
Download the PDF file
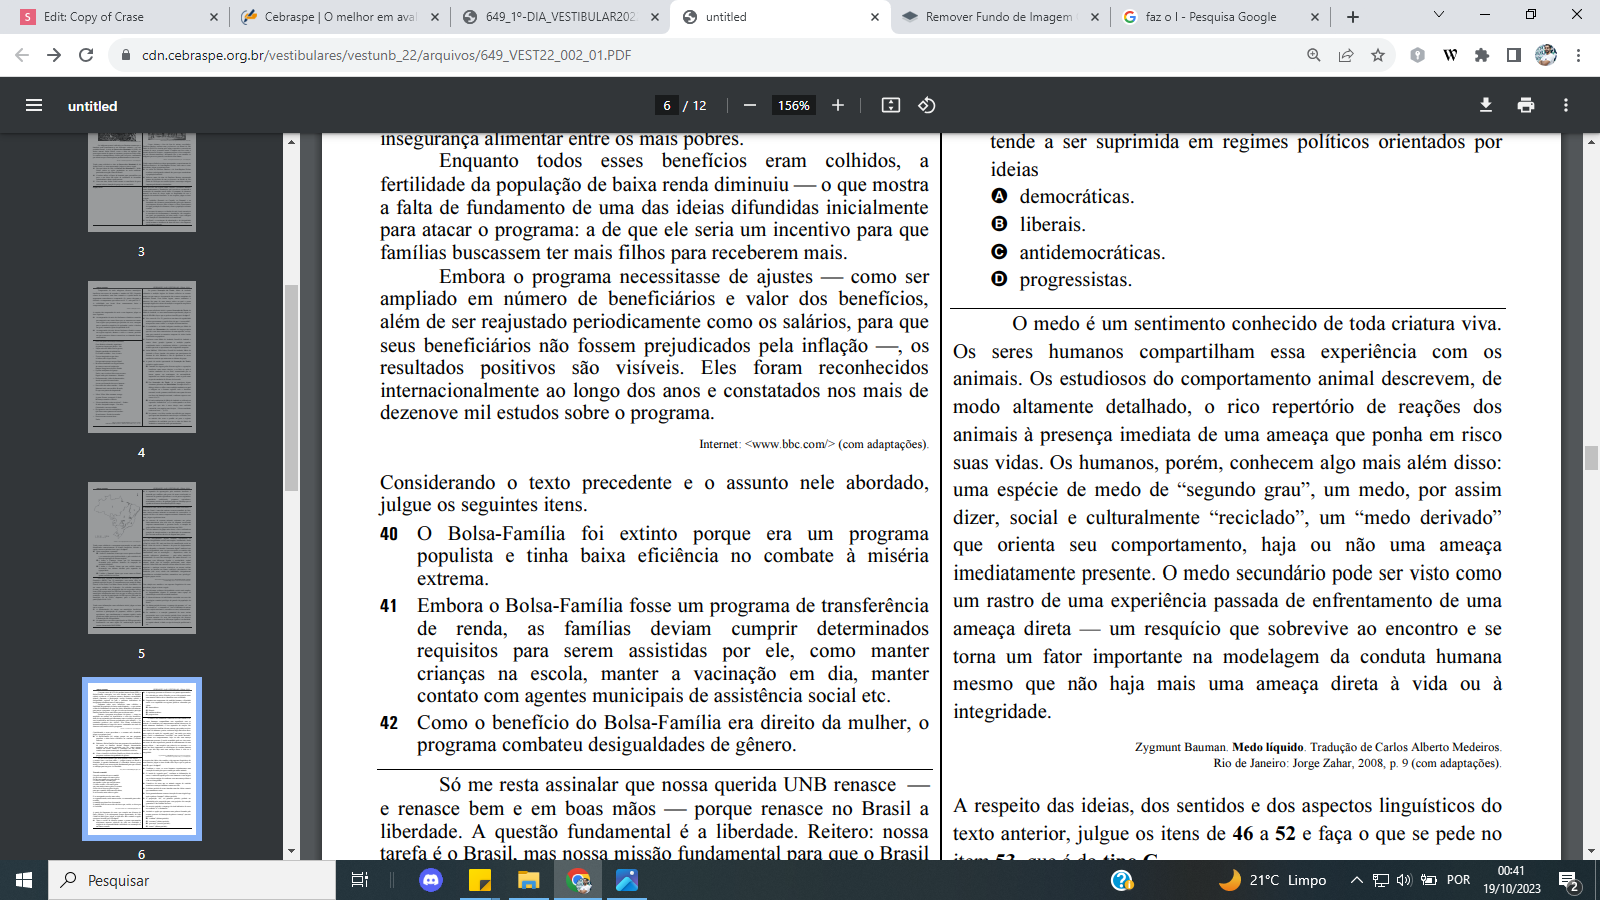coord(1486,105)
